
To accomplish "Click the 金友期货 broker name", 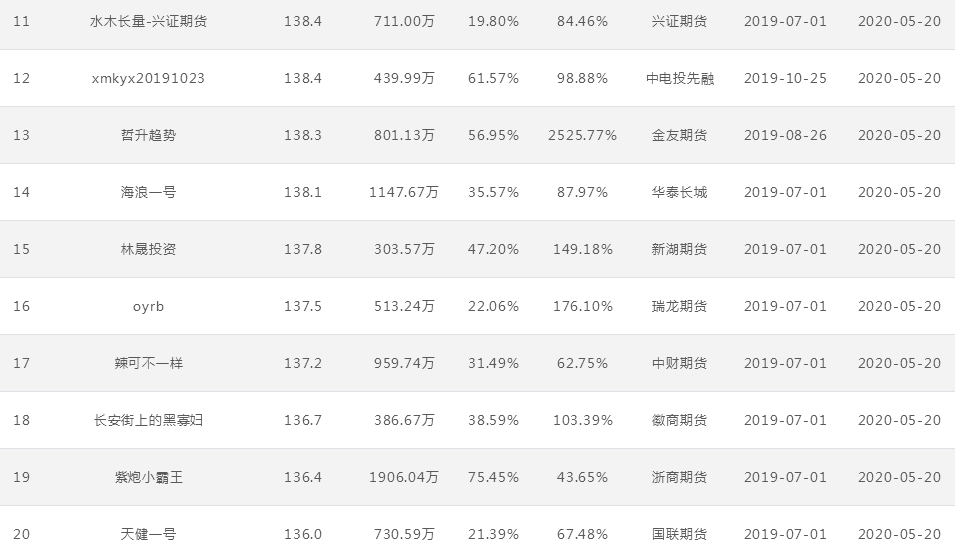I will 679,135.
